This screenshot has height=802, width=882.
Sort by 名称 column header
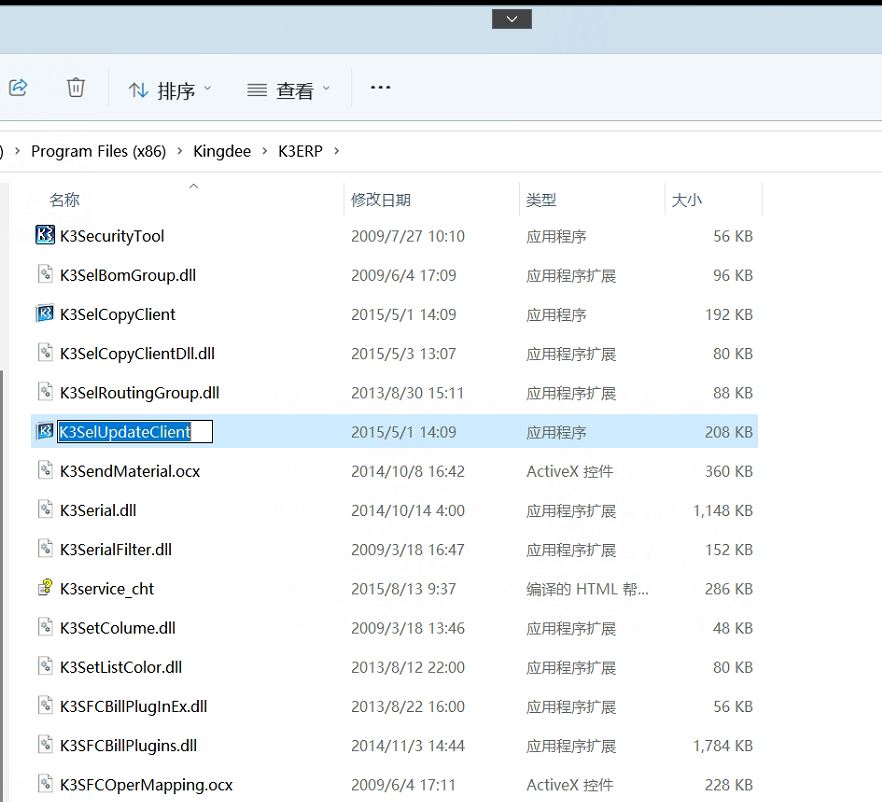pos(64,200)
